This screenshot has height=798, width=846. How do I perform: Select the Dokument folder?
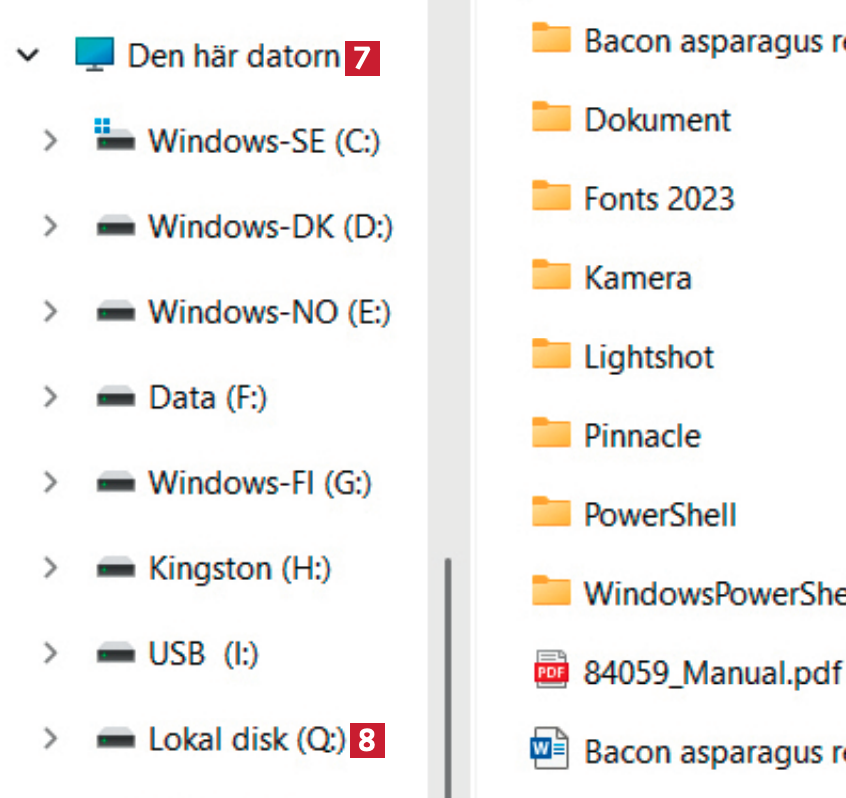point(657,120)
